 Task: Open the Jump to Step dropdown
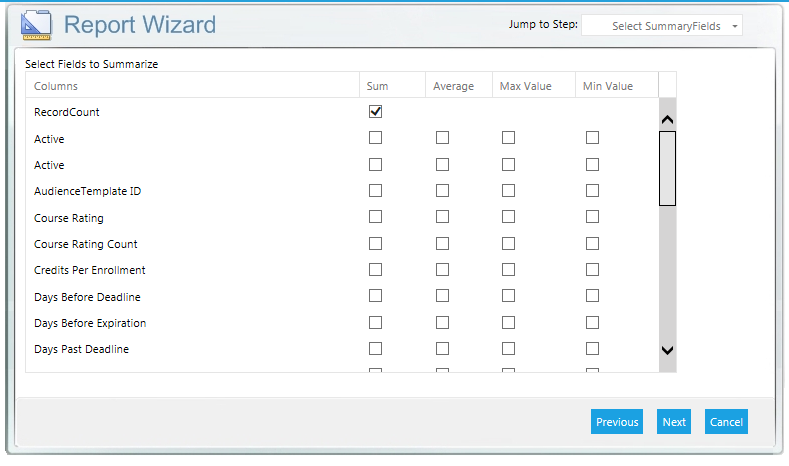(663, 26)
